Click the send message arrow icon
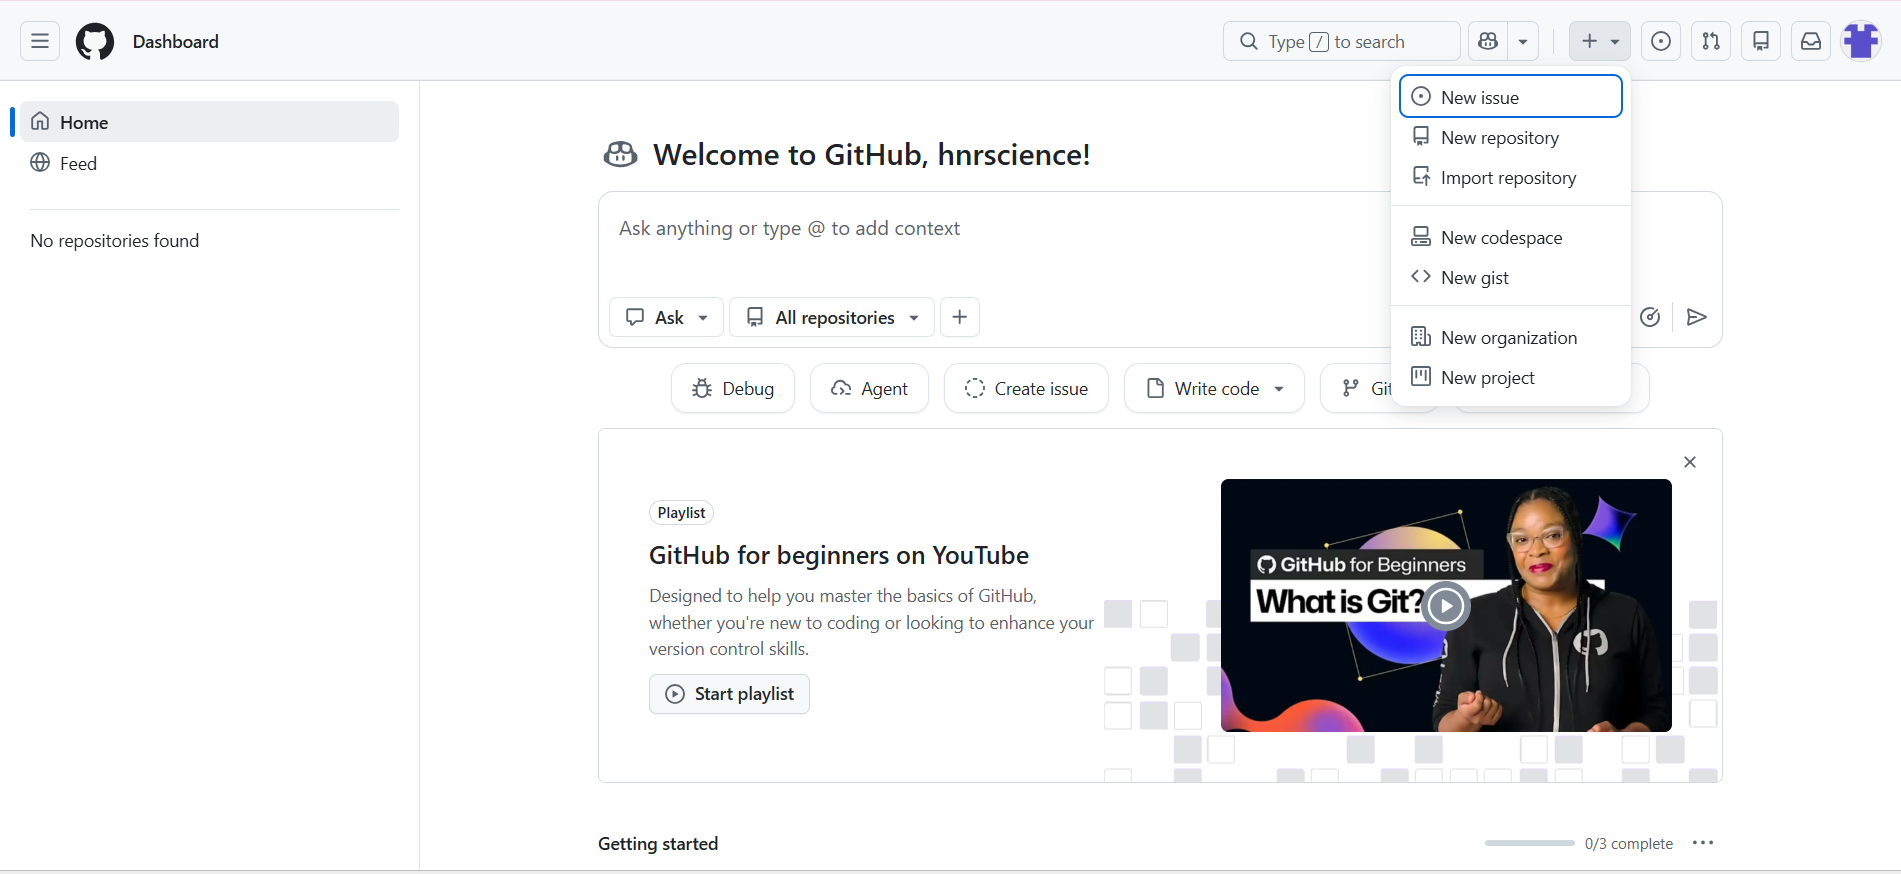This screenshot has width=1901, height=874. pos(1696,317)
